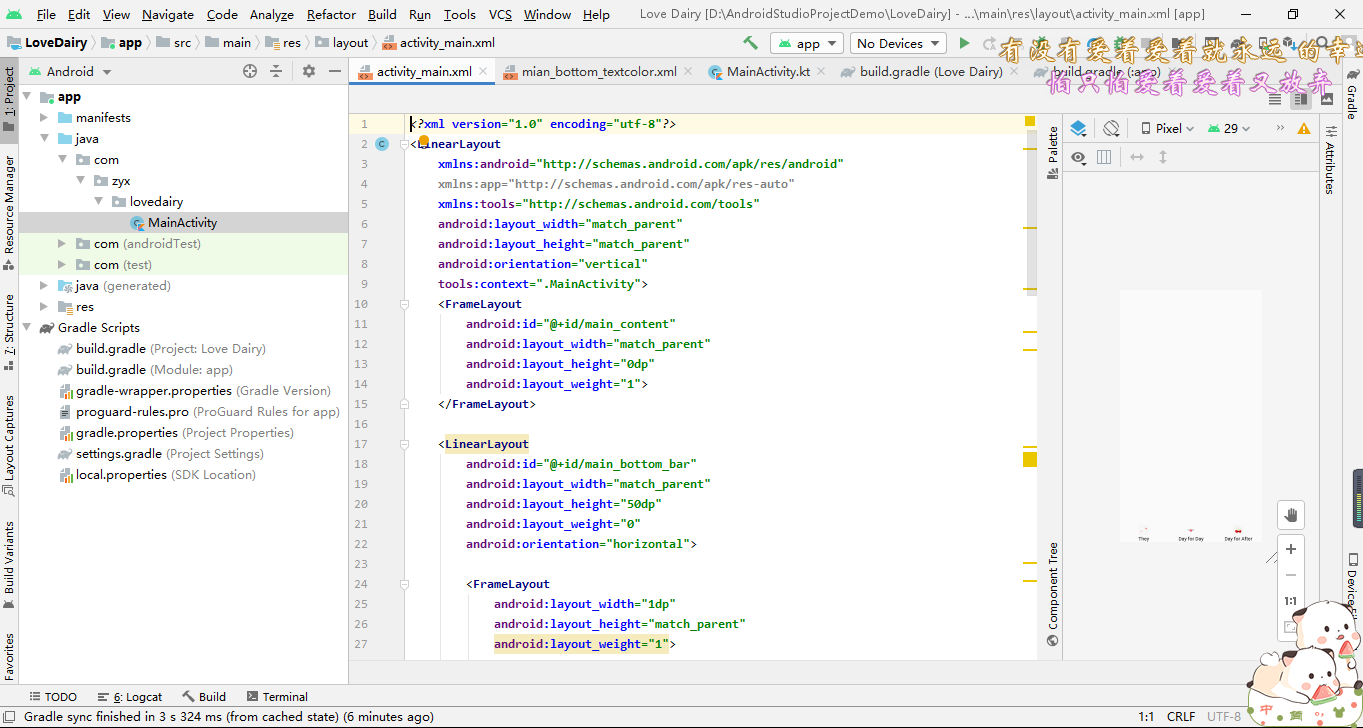The height and width of the screenshot is (728, 1363).
Task: Click CRLF line separator in status bar
Action: coord(1181,717)
